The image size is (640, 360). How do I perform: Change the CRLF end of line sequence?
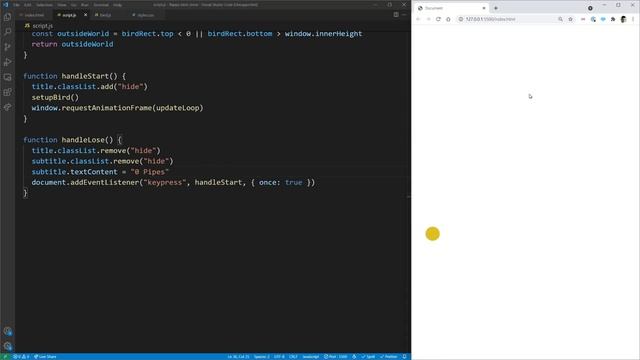(293, 356)
